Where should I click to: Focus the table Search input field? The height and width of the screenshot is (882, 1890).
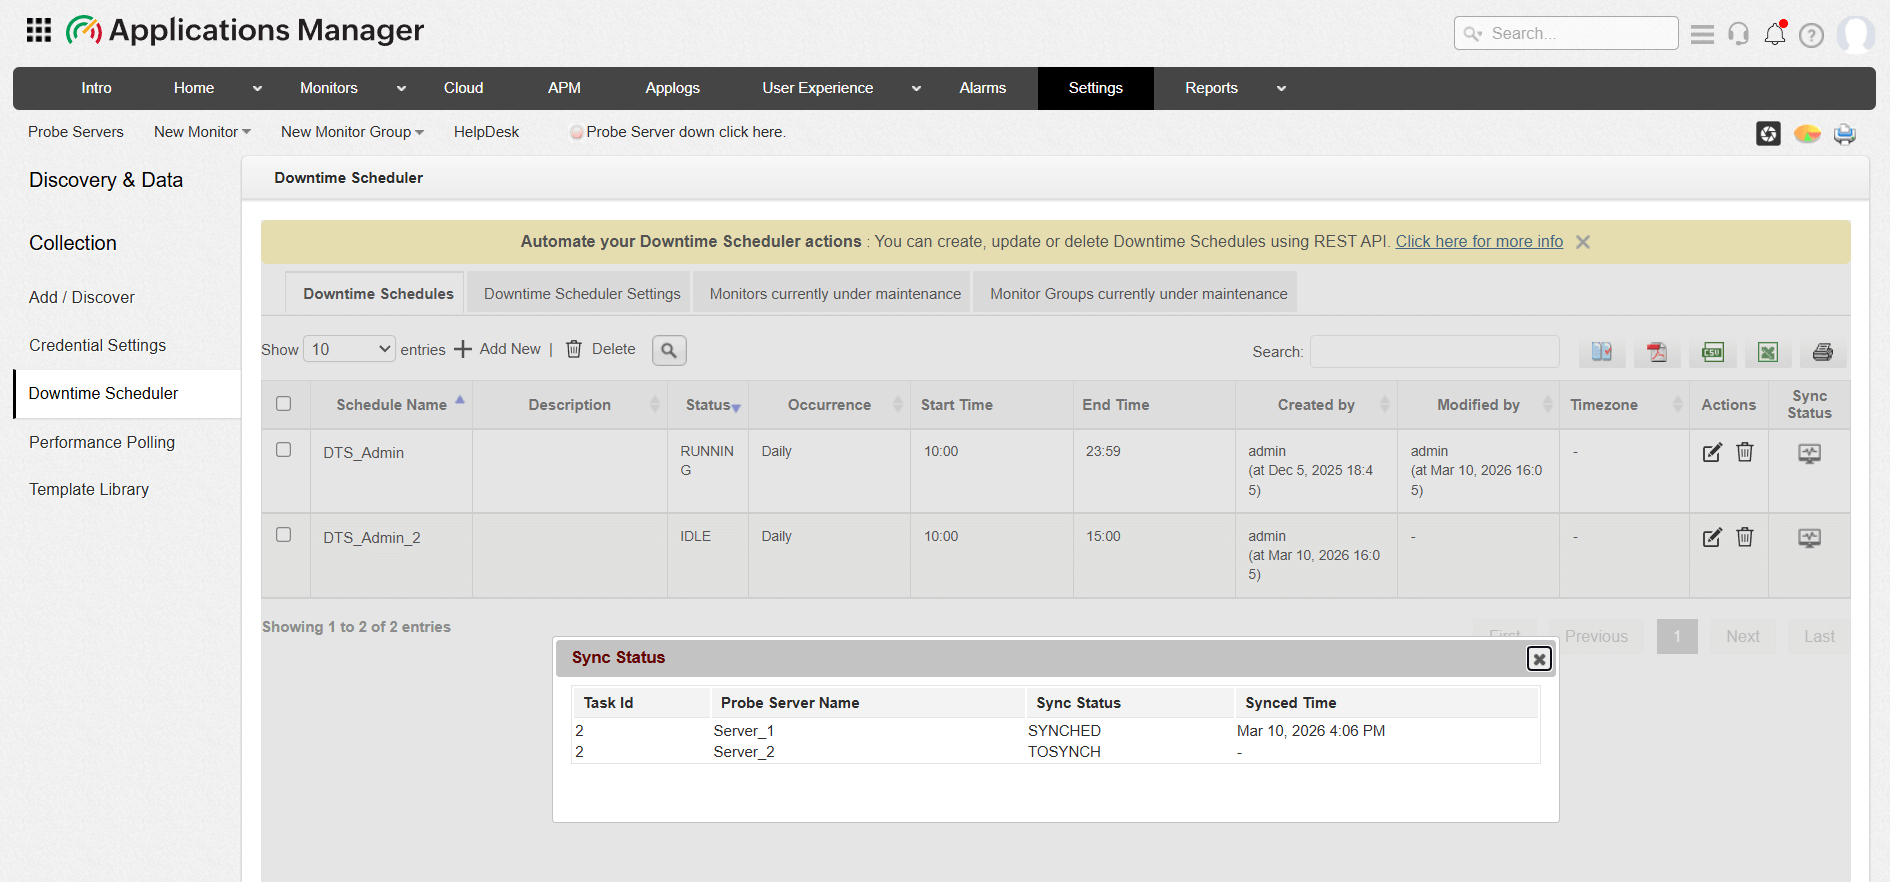coord(1434,352)
